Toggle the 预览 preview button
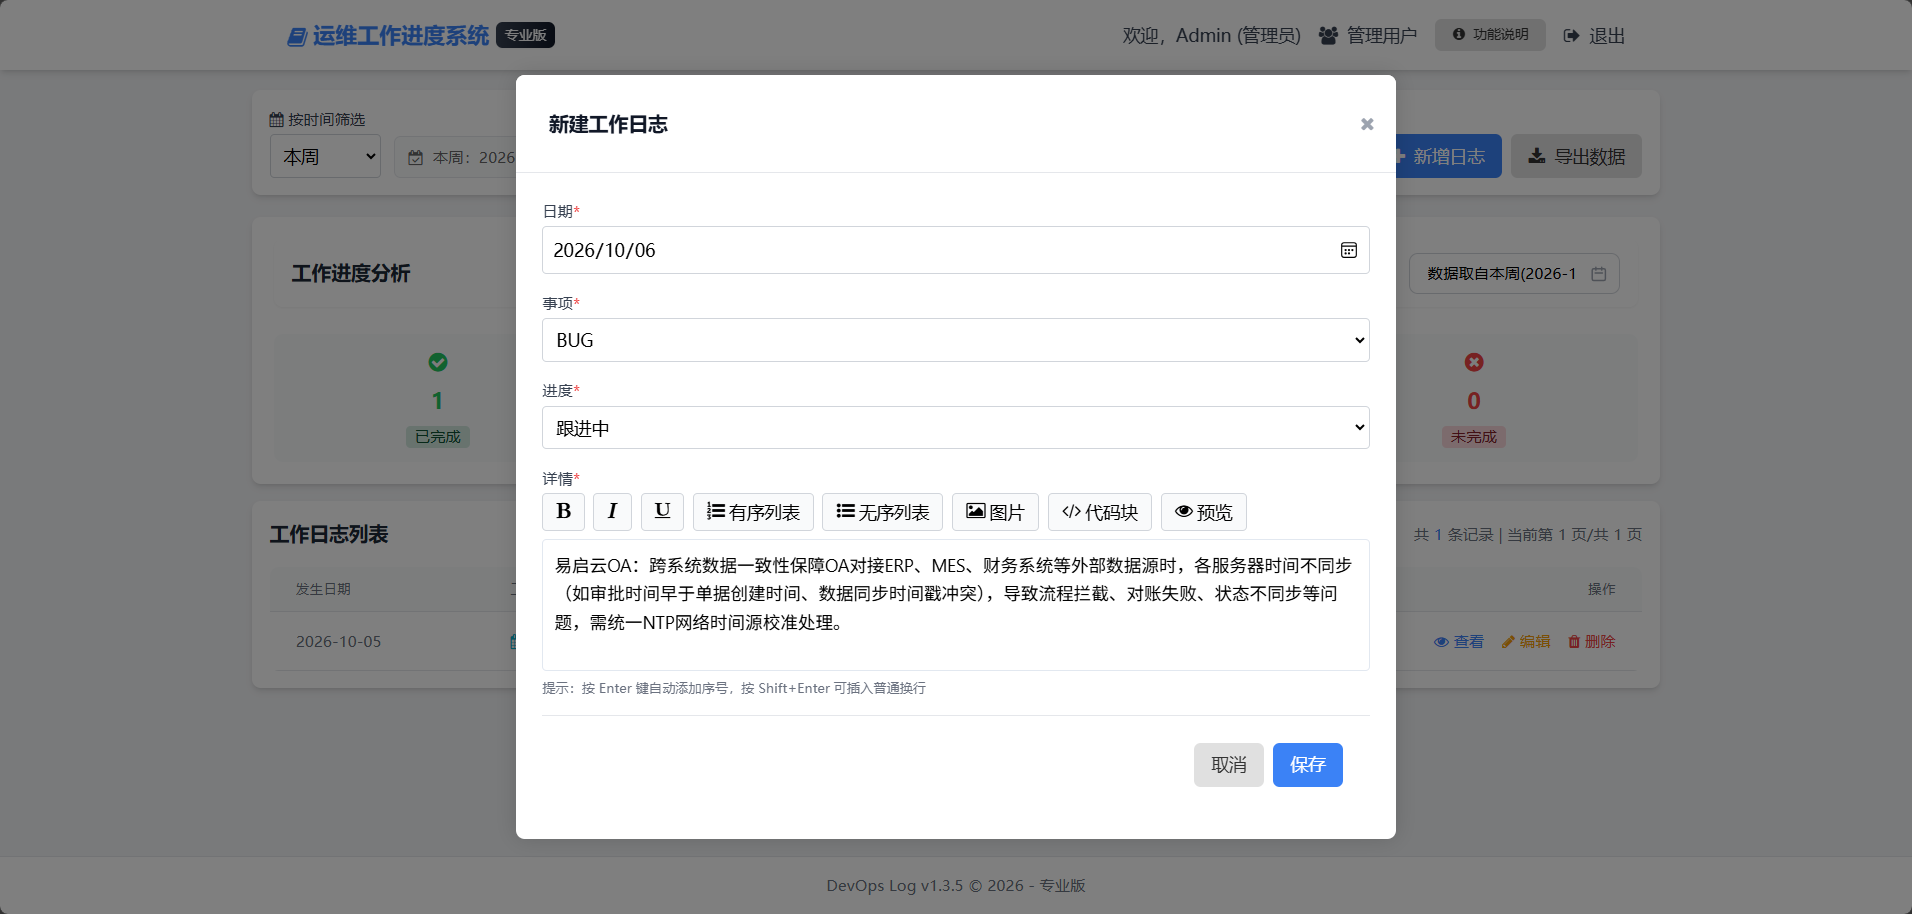This screenshot has width=1912, height=914. pos(1204,512)
